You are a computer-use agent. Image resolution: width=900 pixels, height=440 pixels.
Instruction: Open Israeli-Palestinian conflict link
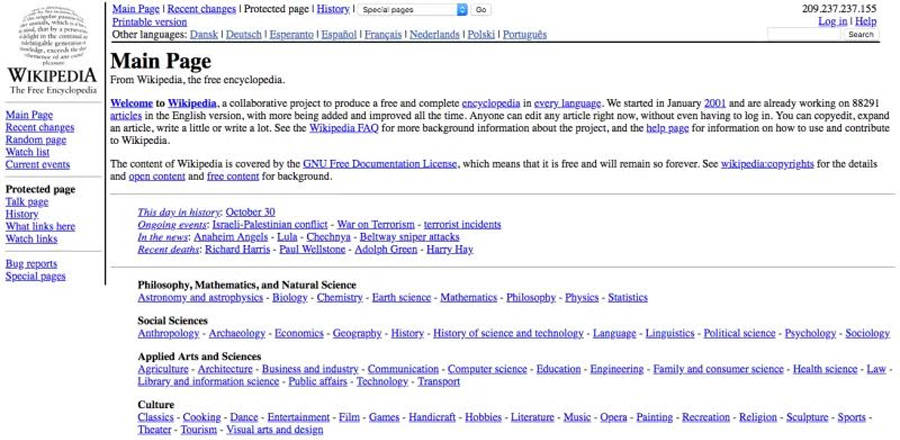pos(270,225)
